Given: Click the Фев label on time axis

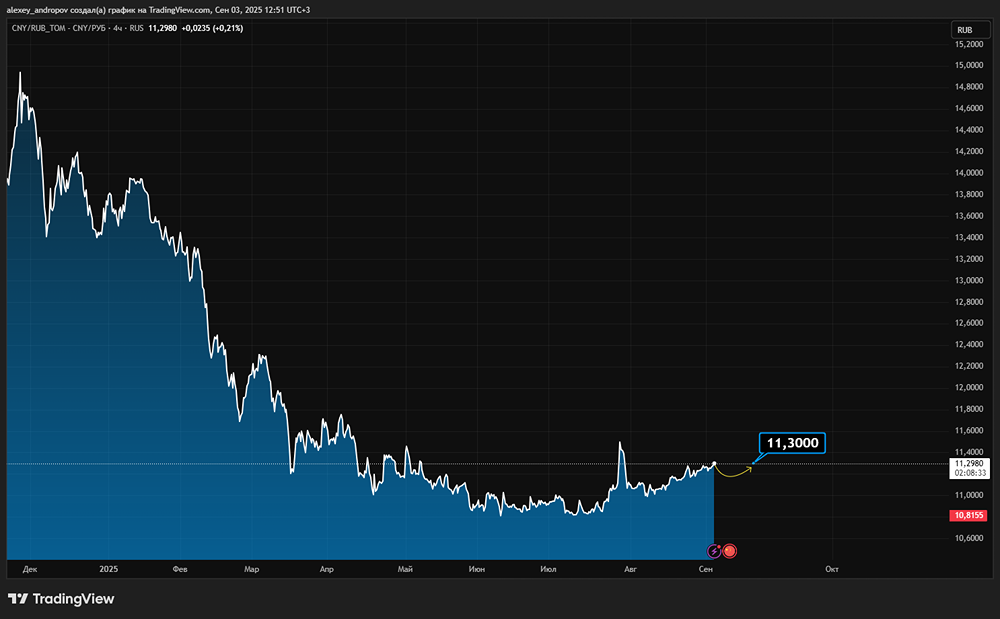Looking at the screenshot, I should pyautogui.click(x=180, y=569).
